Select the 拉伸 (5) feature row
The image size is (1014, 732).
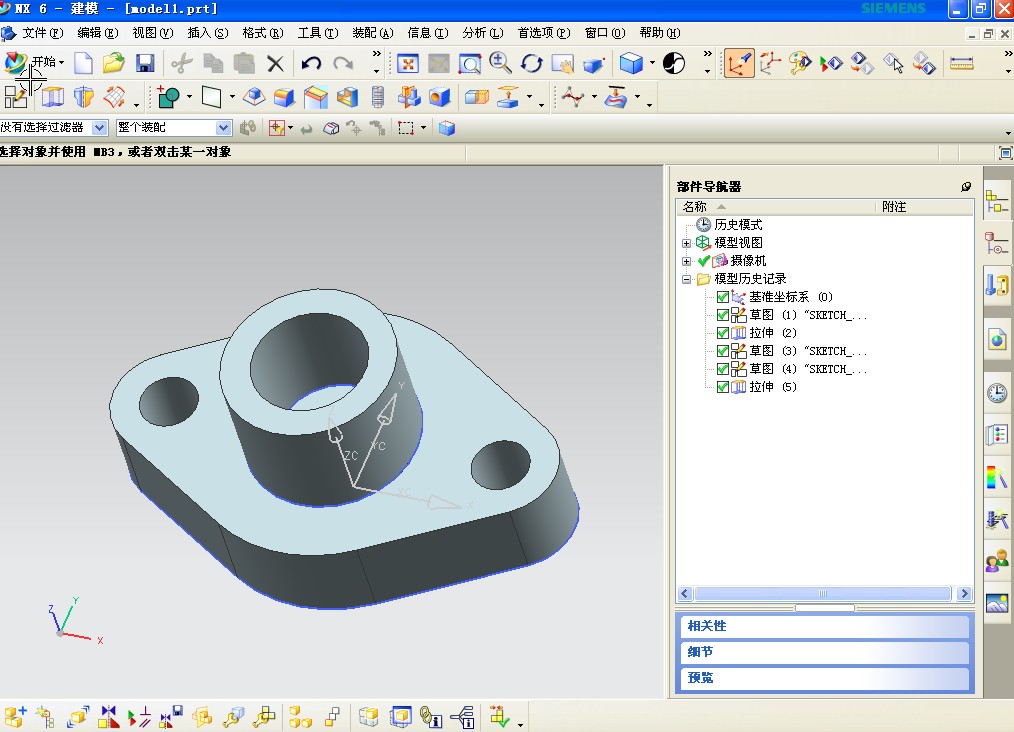point(772,387)
